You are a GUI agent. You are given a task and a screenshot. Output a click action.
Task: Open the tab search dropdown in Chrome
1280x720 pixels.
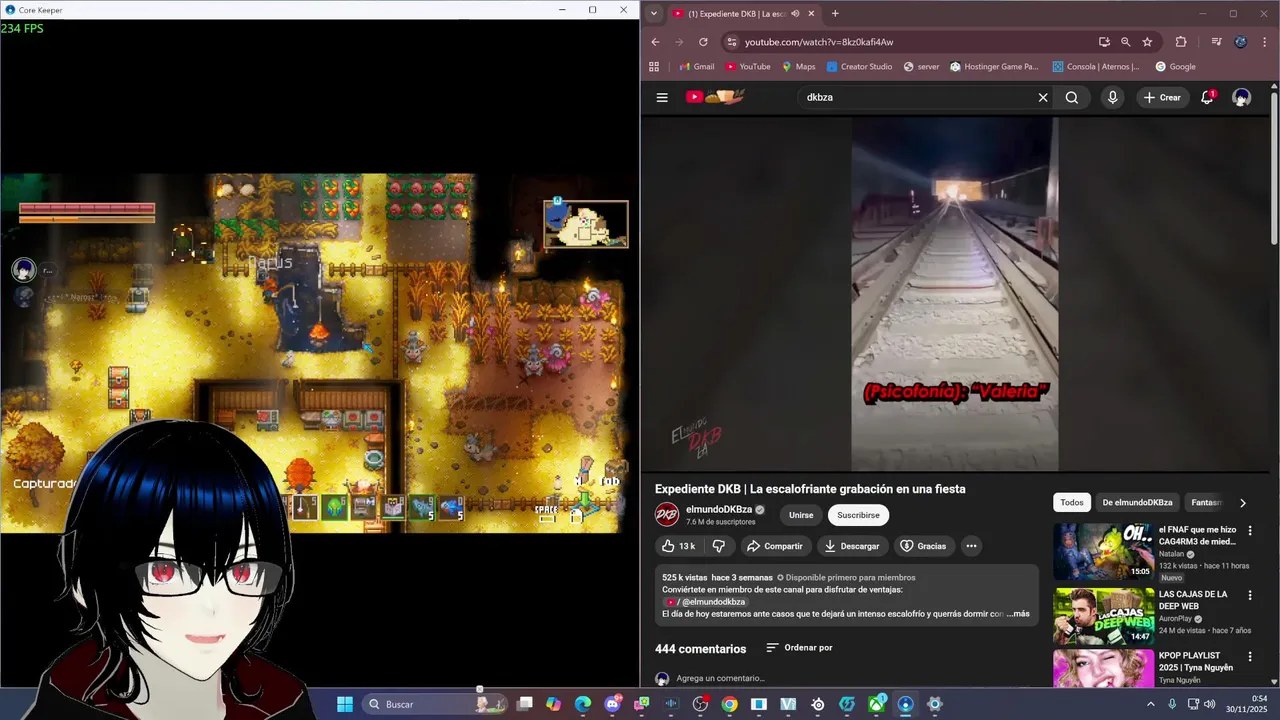653,14
